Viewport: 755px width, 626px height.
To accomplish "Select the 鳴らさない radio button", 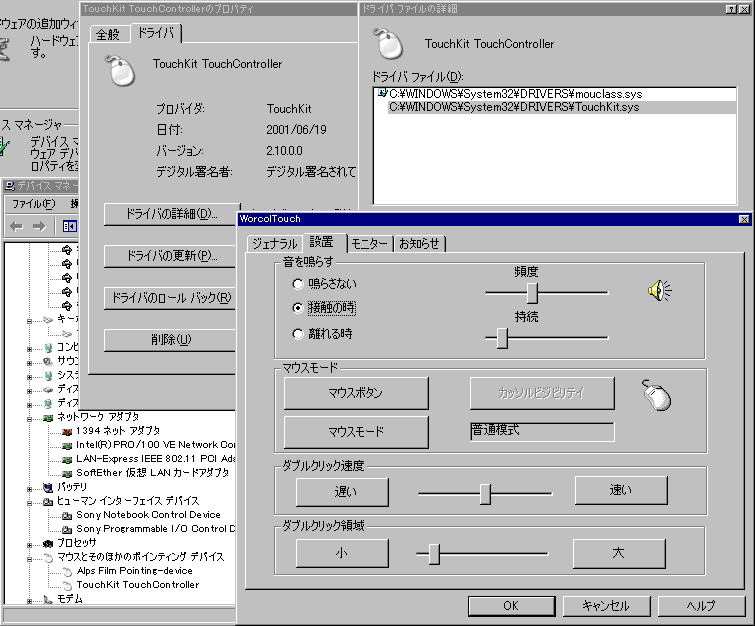I will coord(298,284).
